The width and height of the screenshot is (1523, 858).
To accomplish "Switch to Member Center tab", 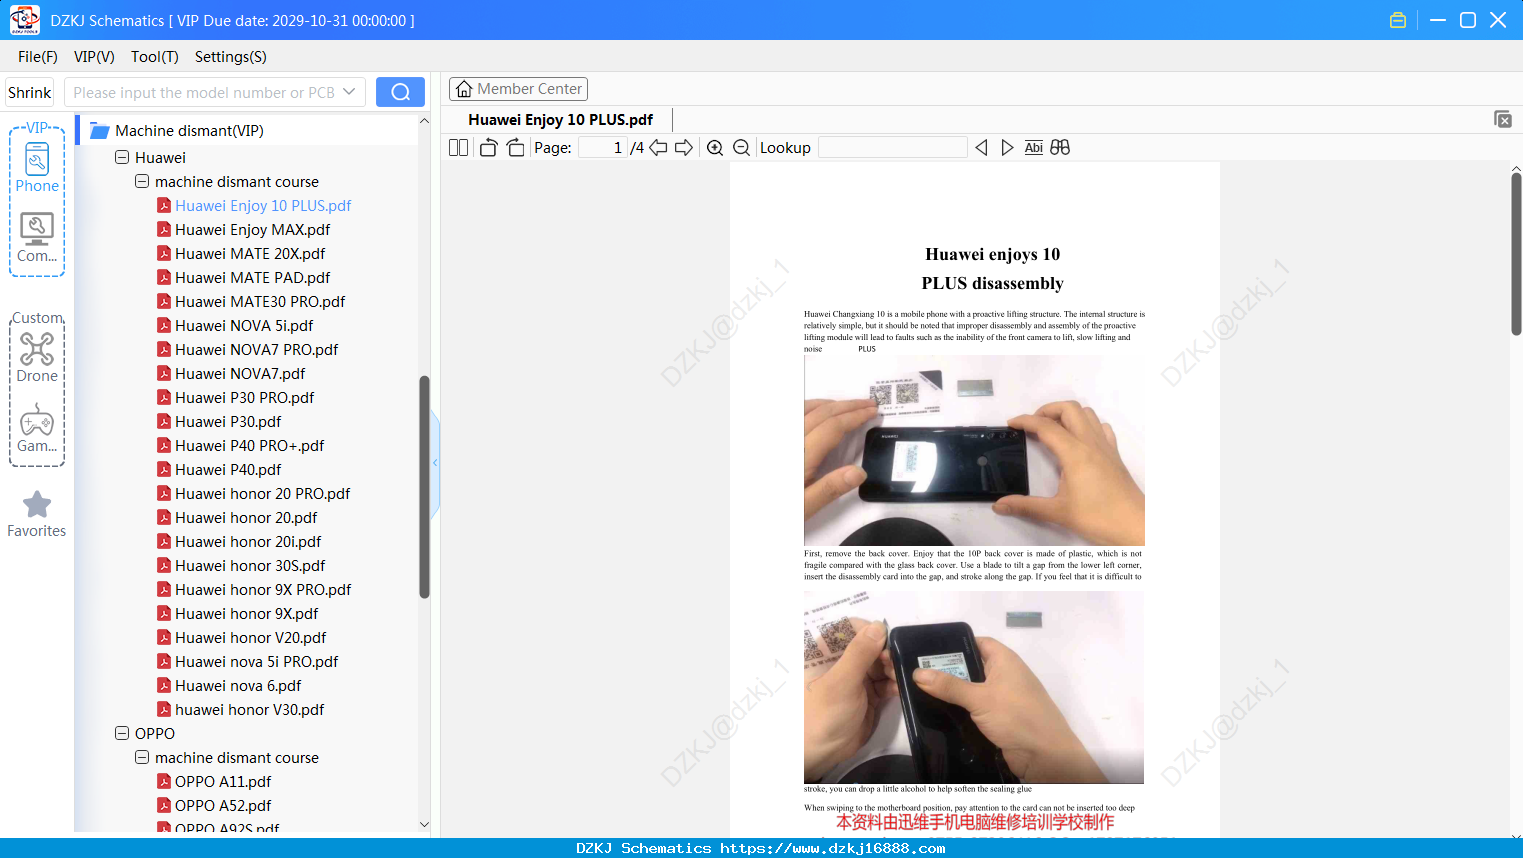I will point(518,89).
